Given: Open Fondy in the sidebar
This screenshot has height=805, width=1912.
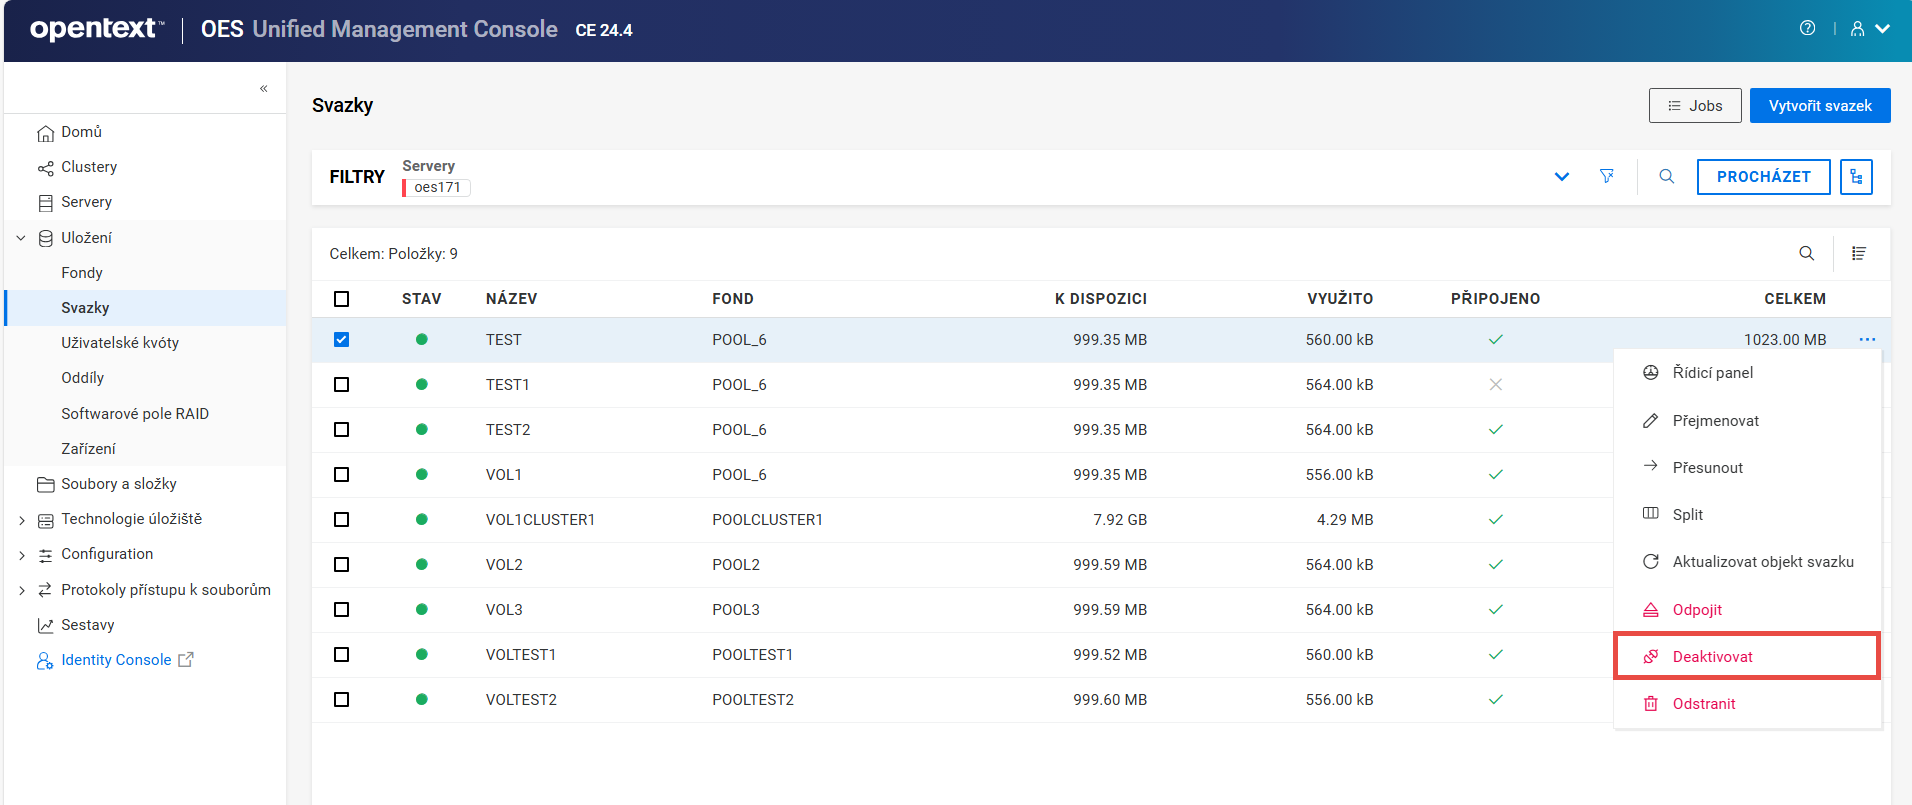Looking at the screenshot, I should (82, 273).
